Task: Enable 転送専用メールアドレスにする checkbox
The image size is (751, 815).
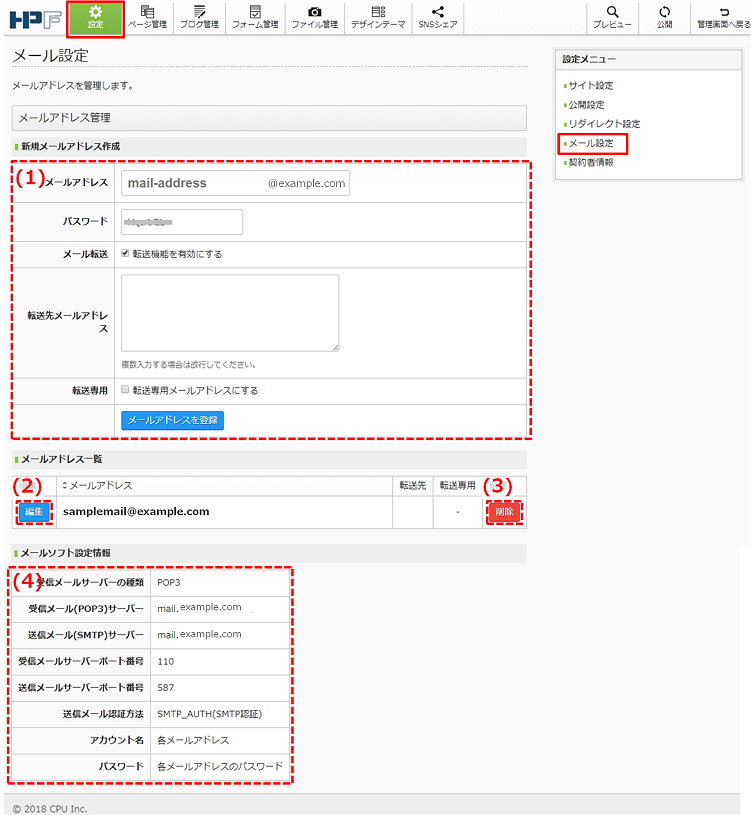Action: (x=125, y=390)
